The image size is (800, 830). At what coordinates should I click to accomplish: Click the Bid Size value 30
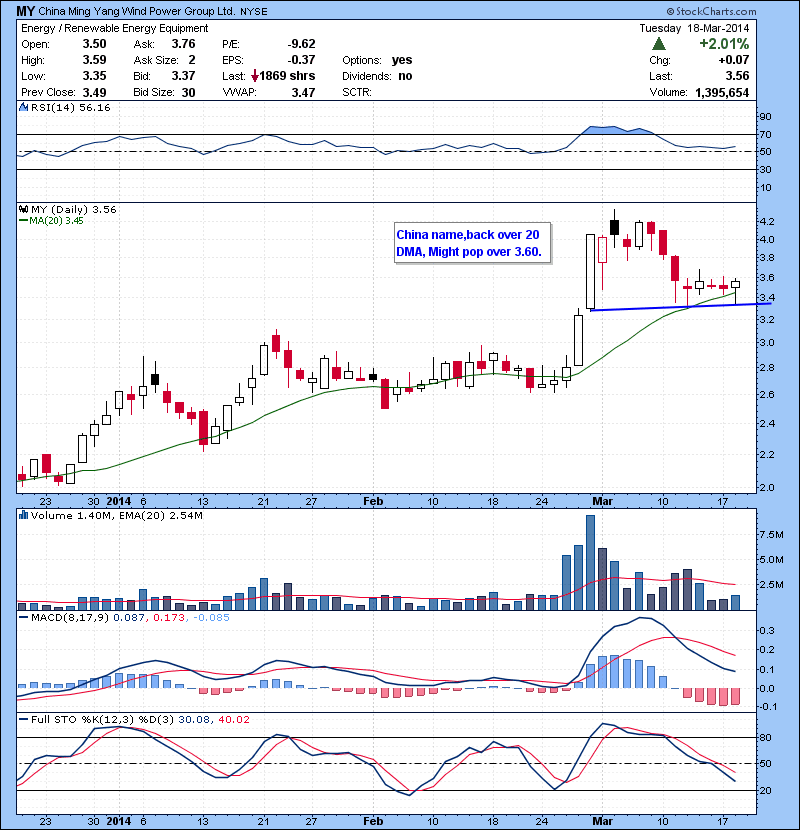tap(188, 93)
